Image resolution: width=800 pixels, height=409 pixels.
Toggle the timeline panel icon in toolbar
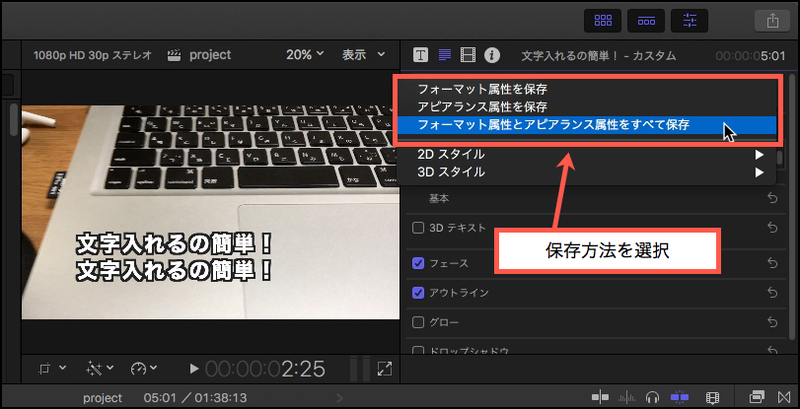[x=647, y=19]
